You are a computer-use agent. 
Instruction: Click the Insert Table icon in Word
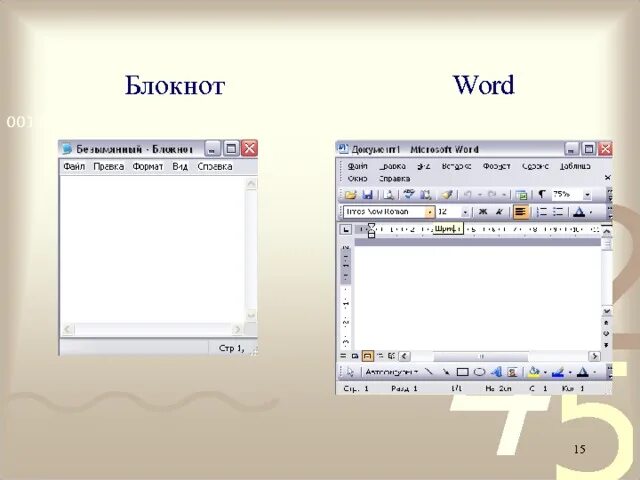[521, 195]
